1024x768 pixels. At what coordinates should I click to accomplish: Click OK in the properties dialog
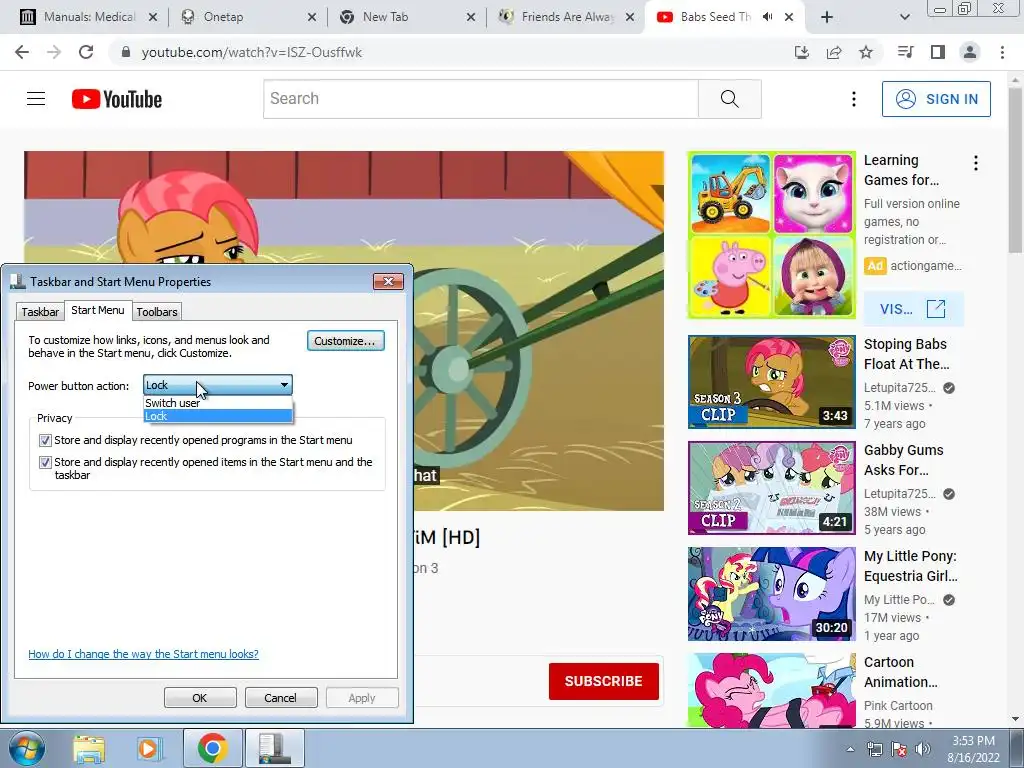[200, 697]
